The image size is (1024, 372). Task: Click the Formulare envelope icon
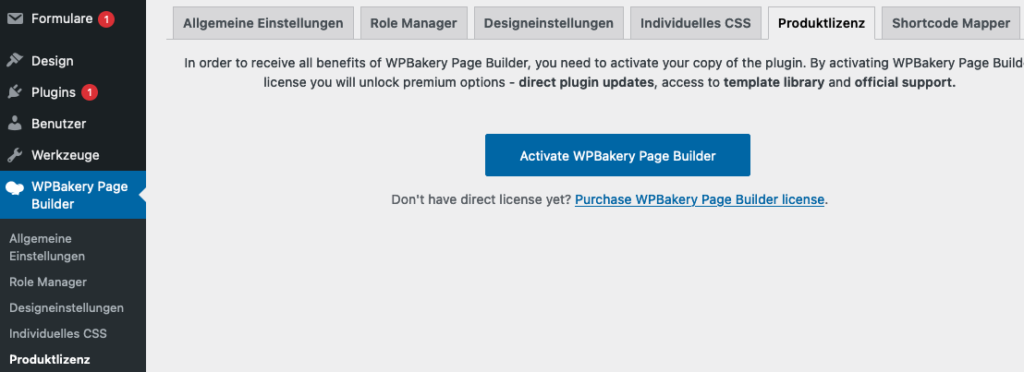click(x=14, y=20)
